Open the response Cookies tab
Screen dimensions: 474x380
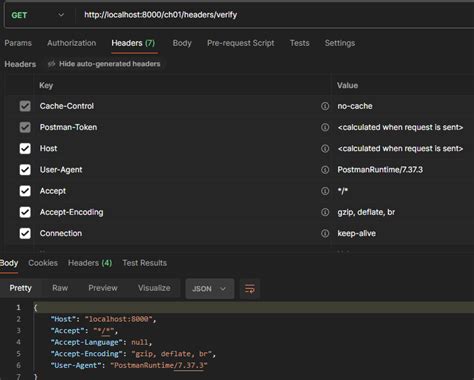pyautogui.click(x=43, y=263)
